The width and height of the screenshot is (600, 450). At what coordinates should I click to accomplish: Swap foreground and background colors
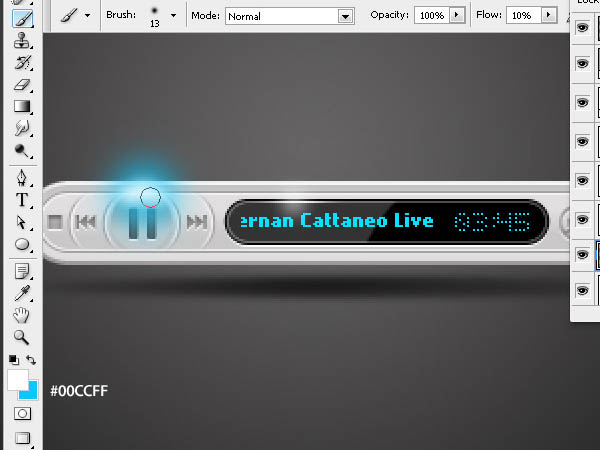point(31,360)
